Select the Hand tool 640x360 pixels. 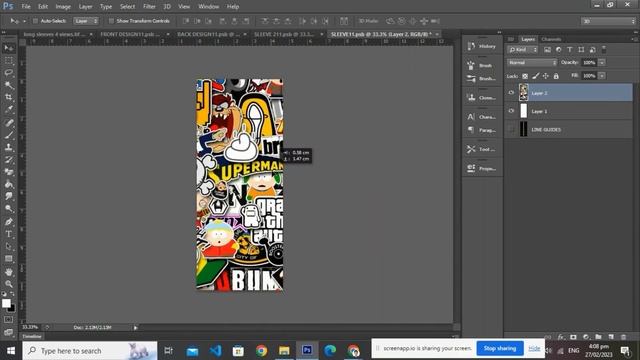coord(9,271)
